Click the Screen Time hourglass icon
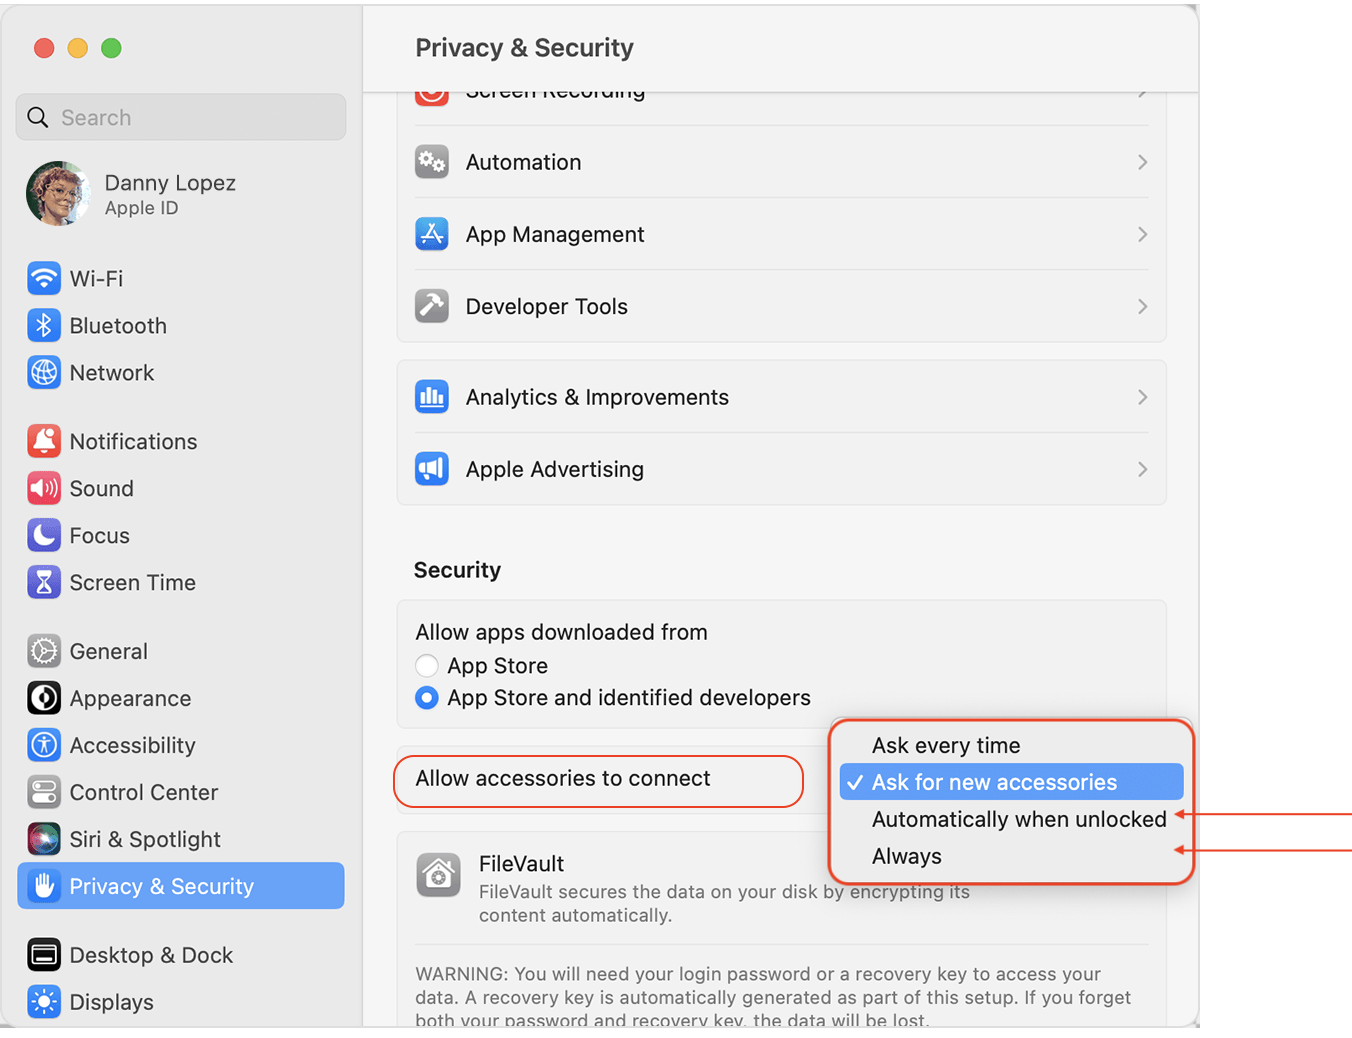This screenshot has width=1352, height=1038. (x=44, y=582)
